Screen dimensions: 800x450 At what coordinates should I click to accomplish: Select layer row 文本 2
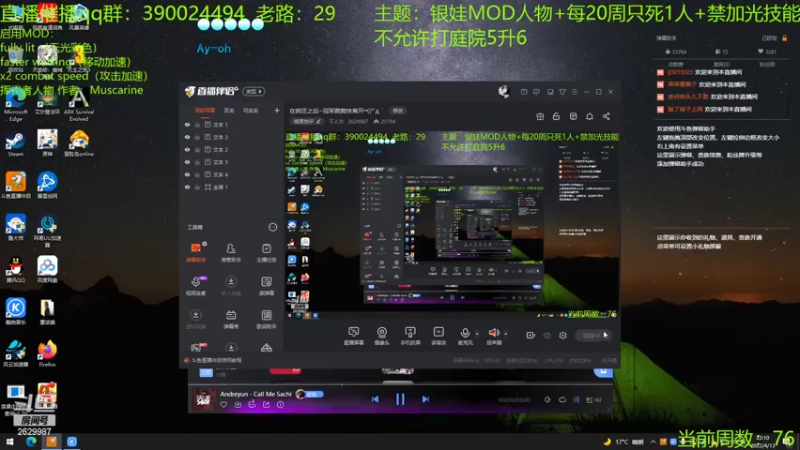point(231,149)
